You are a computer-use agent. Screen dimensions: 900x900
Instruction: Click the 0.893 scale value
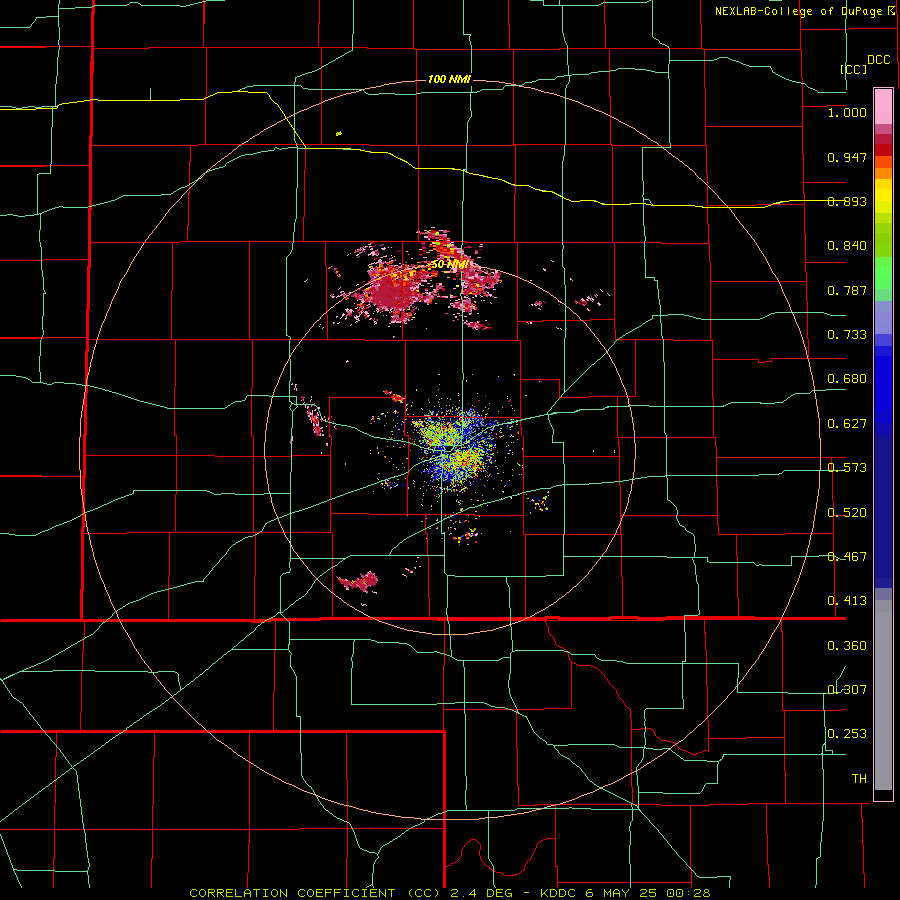coord(847,201)
